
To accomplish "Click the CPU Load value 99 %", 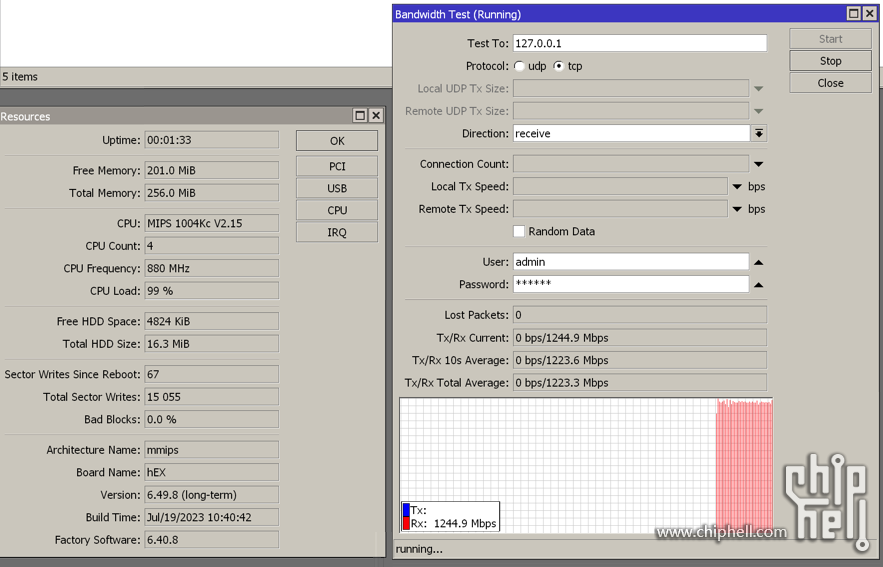I will pyautogui.click(x=211, y=291).
